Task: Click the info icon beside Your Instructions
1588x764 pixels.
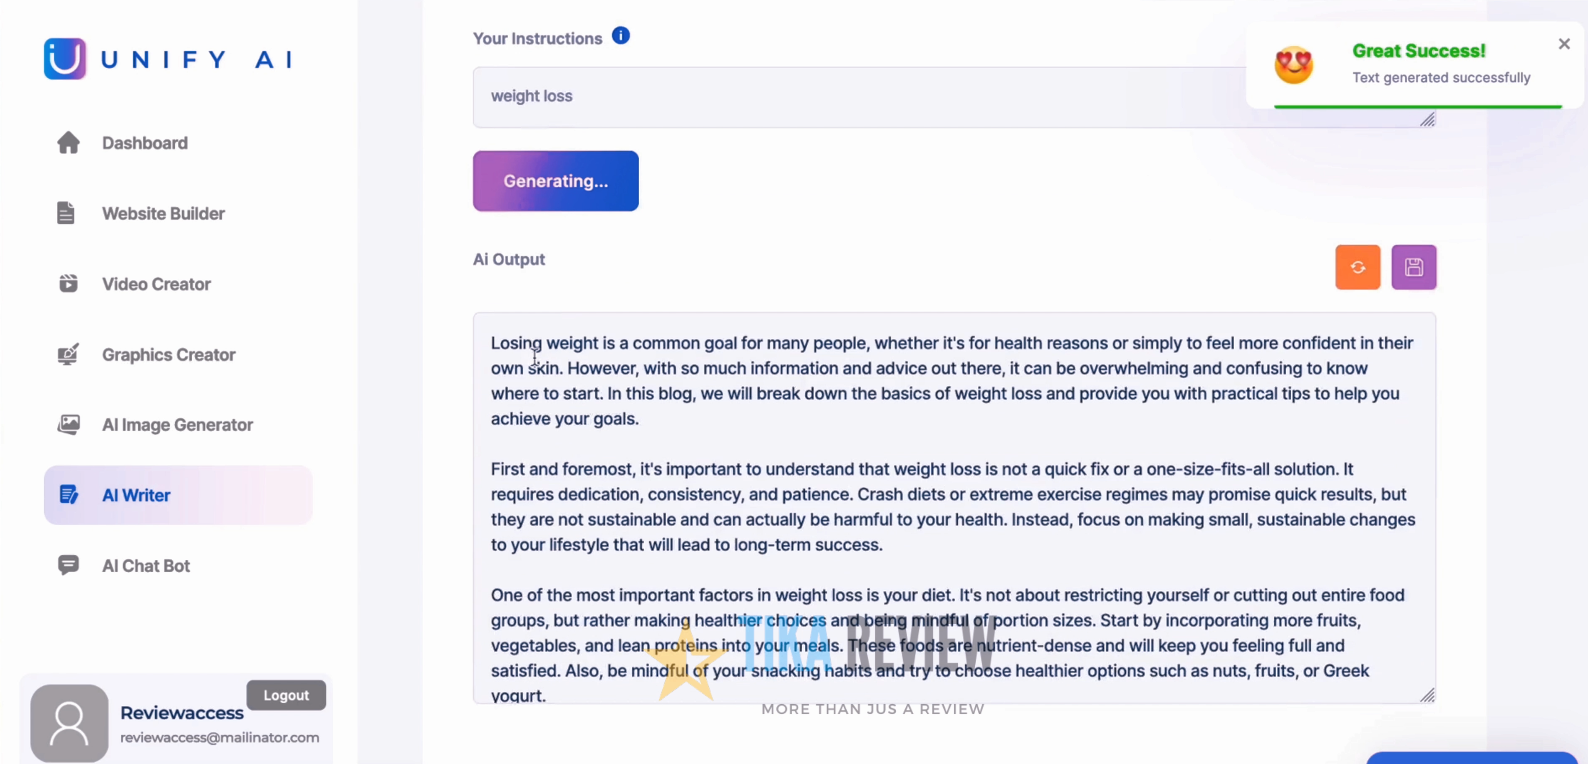Action: 620,34
